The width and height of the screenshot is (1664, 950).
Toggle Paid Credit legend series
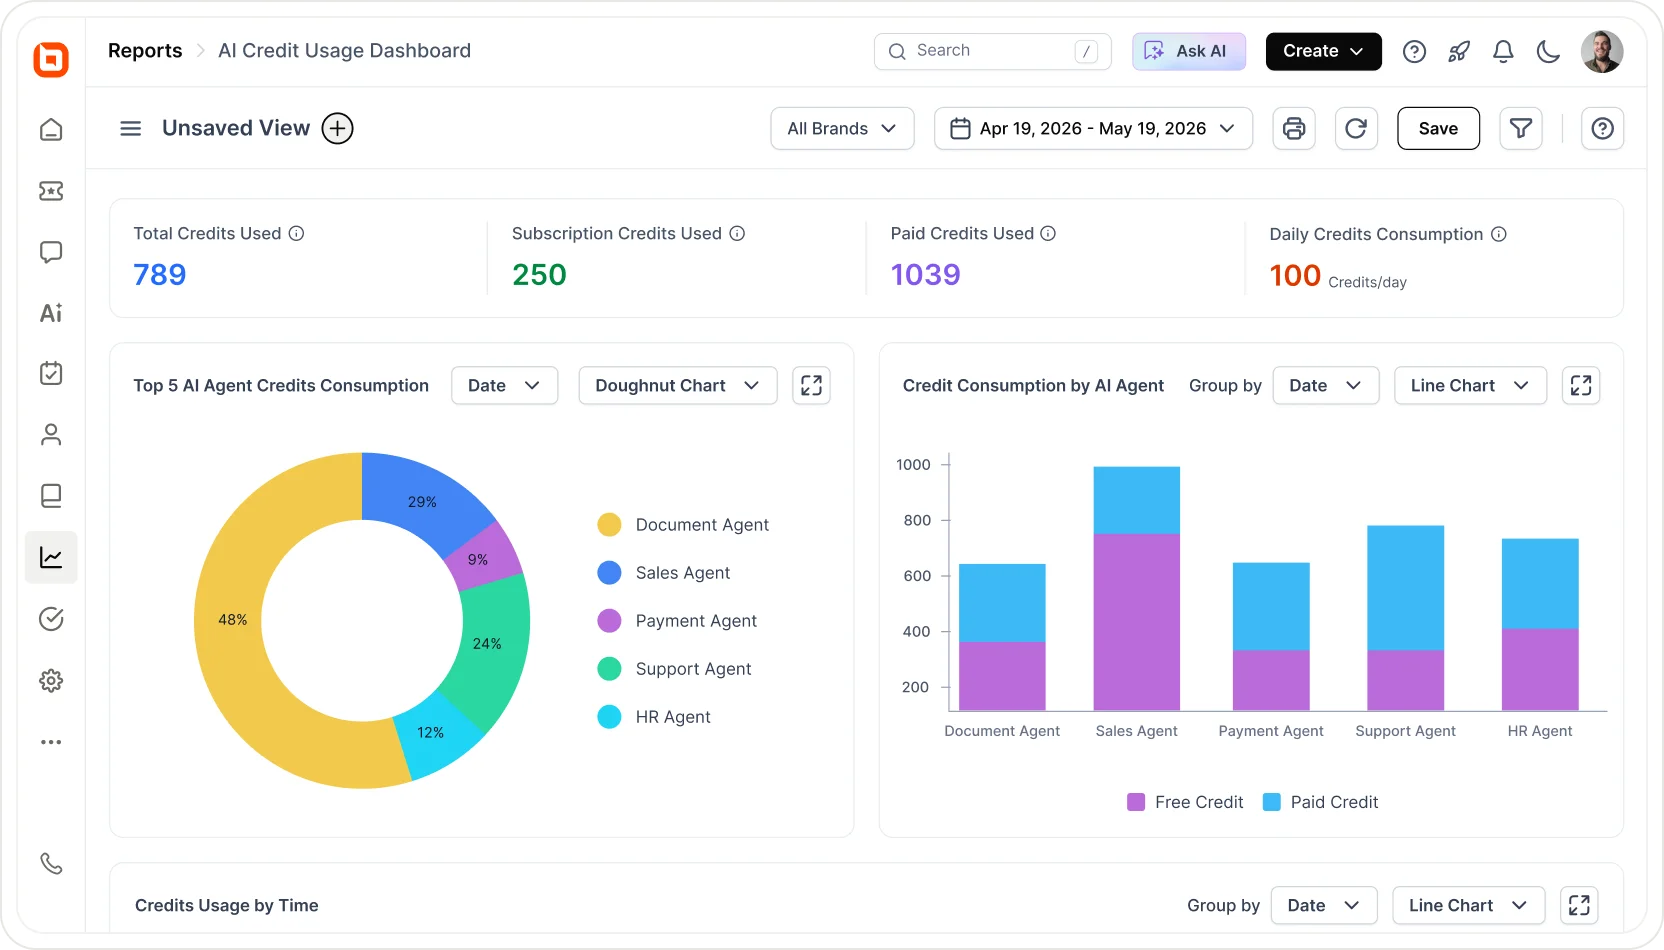click(x=1320, y=802)
